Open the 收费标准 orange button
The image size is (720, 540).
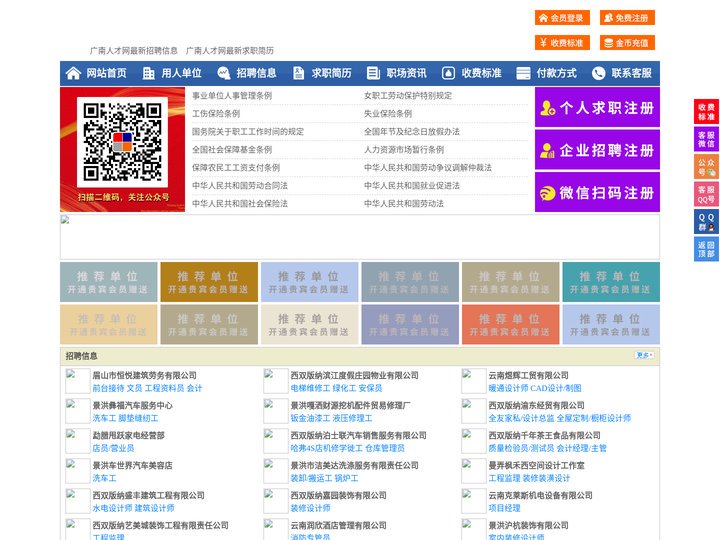point(562,43)
